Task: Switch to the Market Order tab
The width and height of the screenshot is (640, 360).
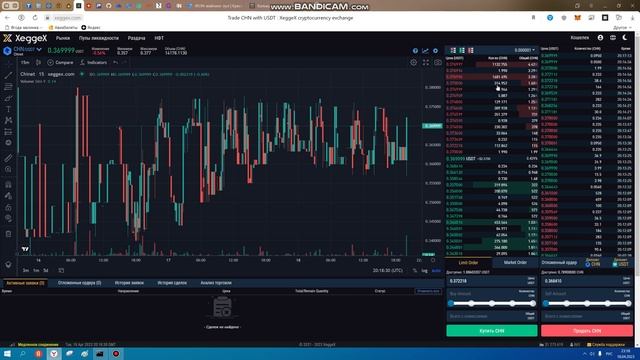Action: click(515, 262)
